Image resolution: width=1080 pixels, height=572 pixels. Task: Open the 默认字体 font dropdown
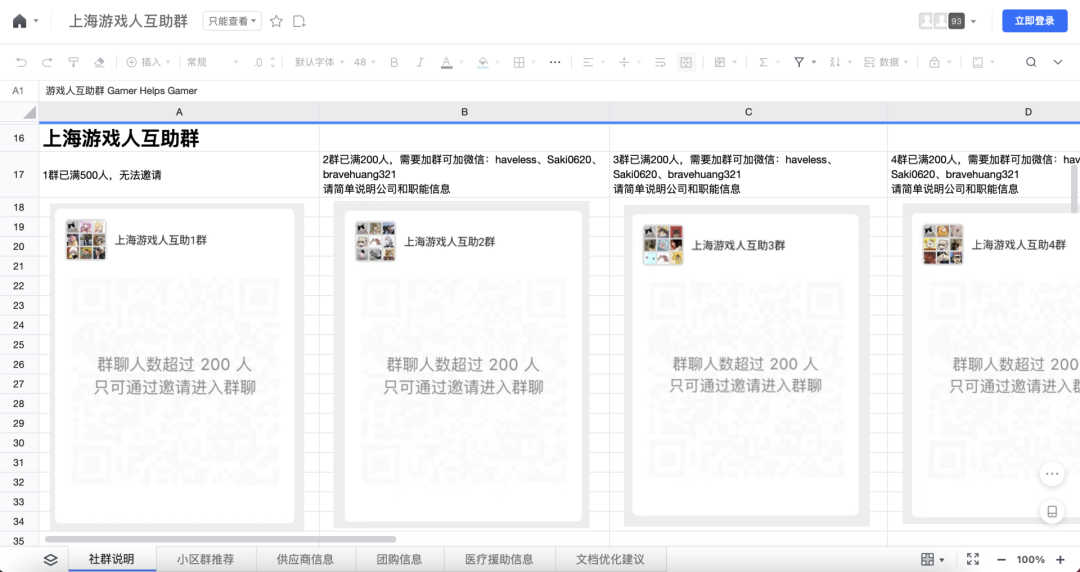coord(320,62)
